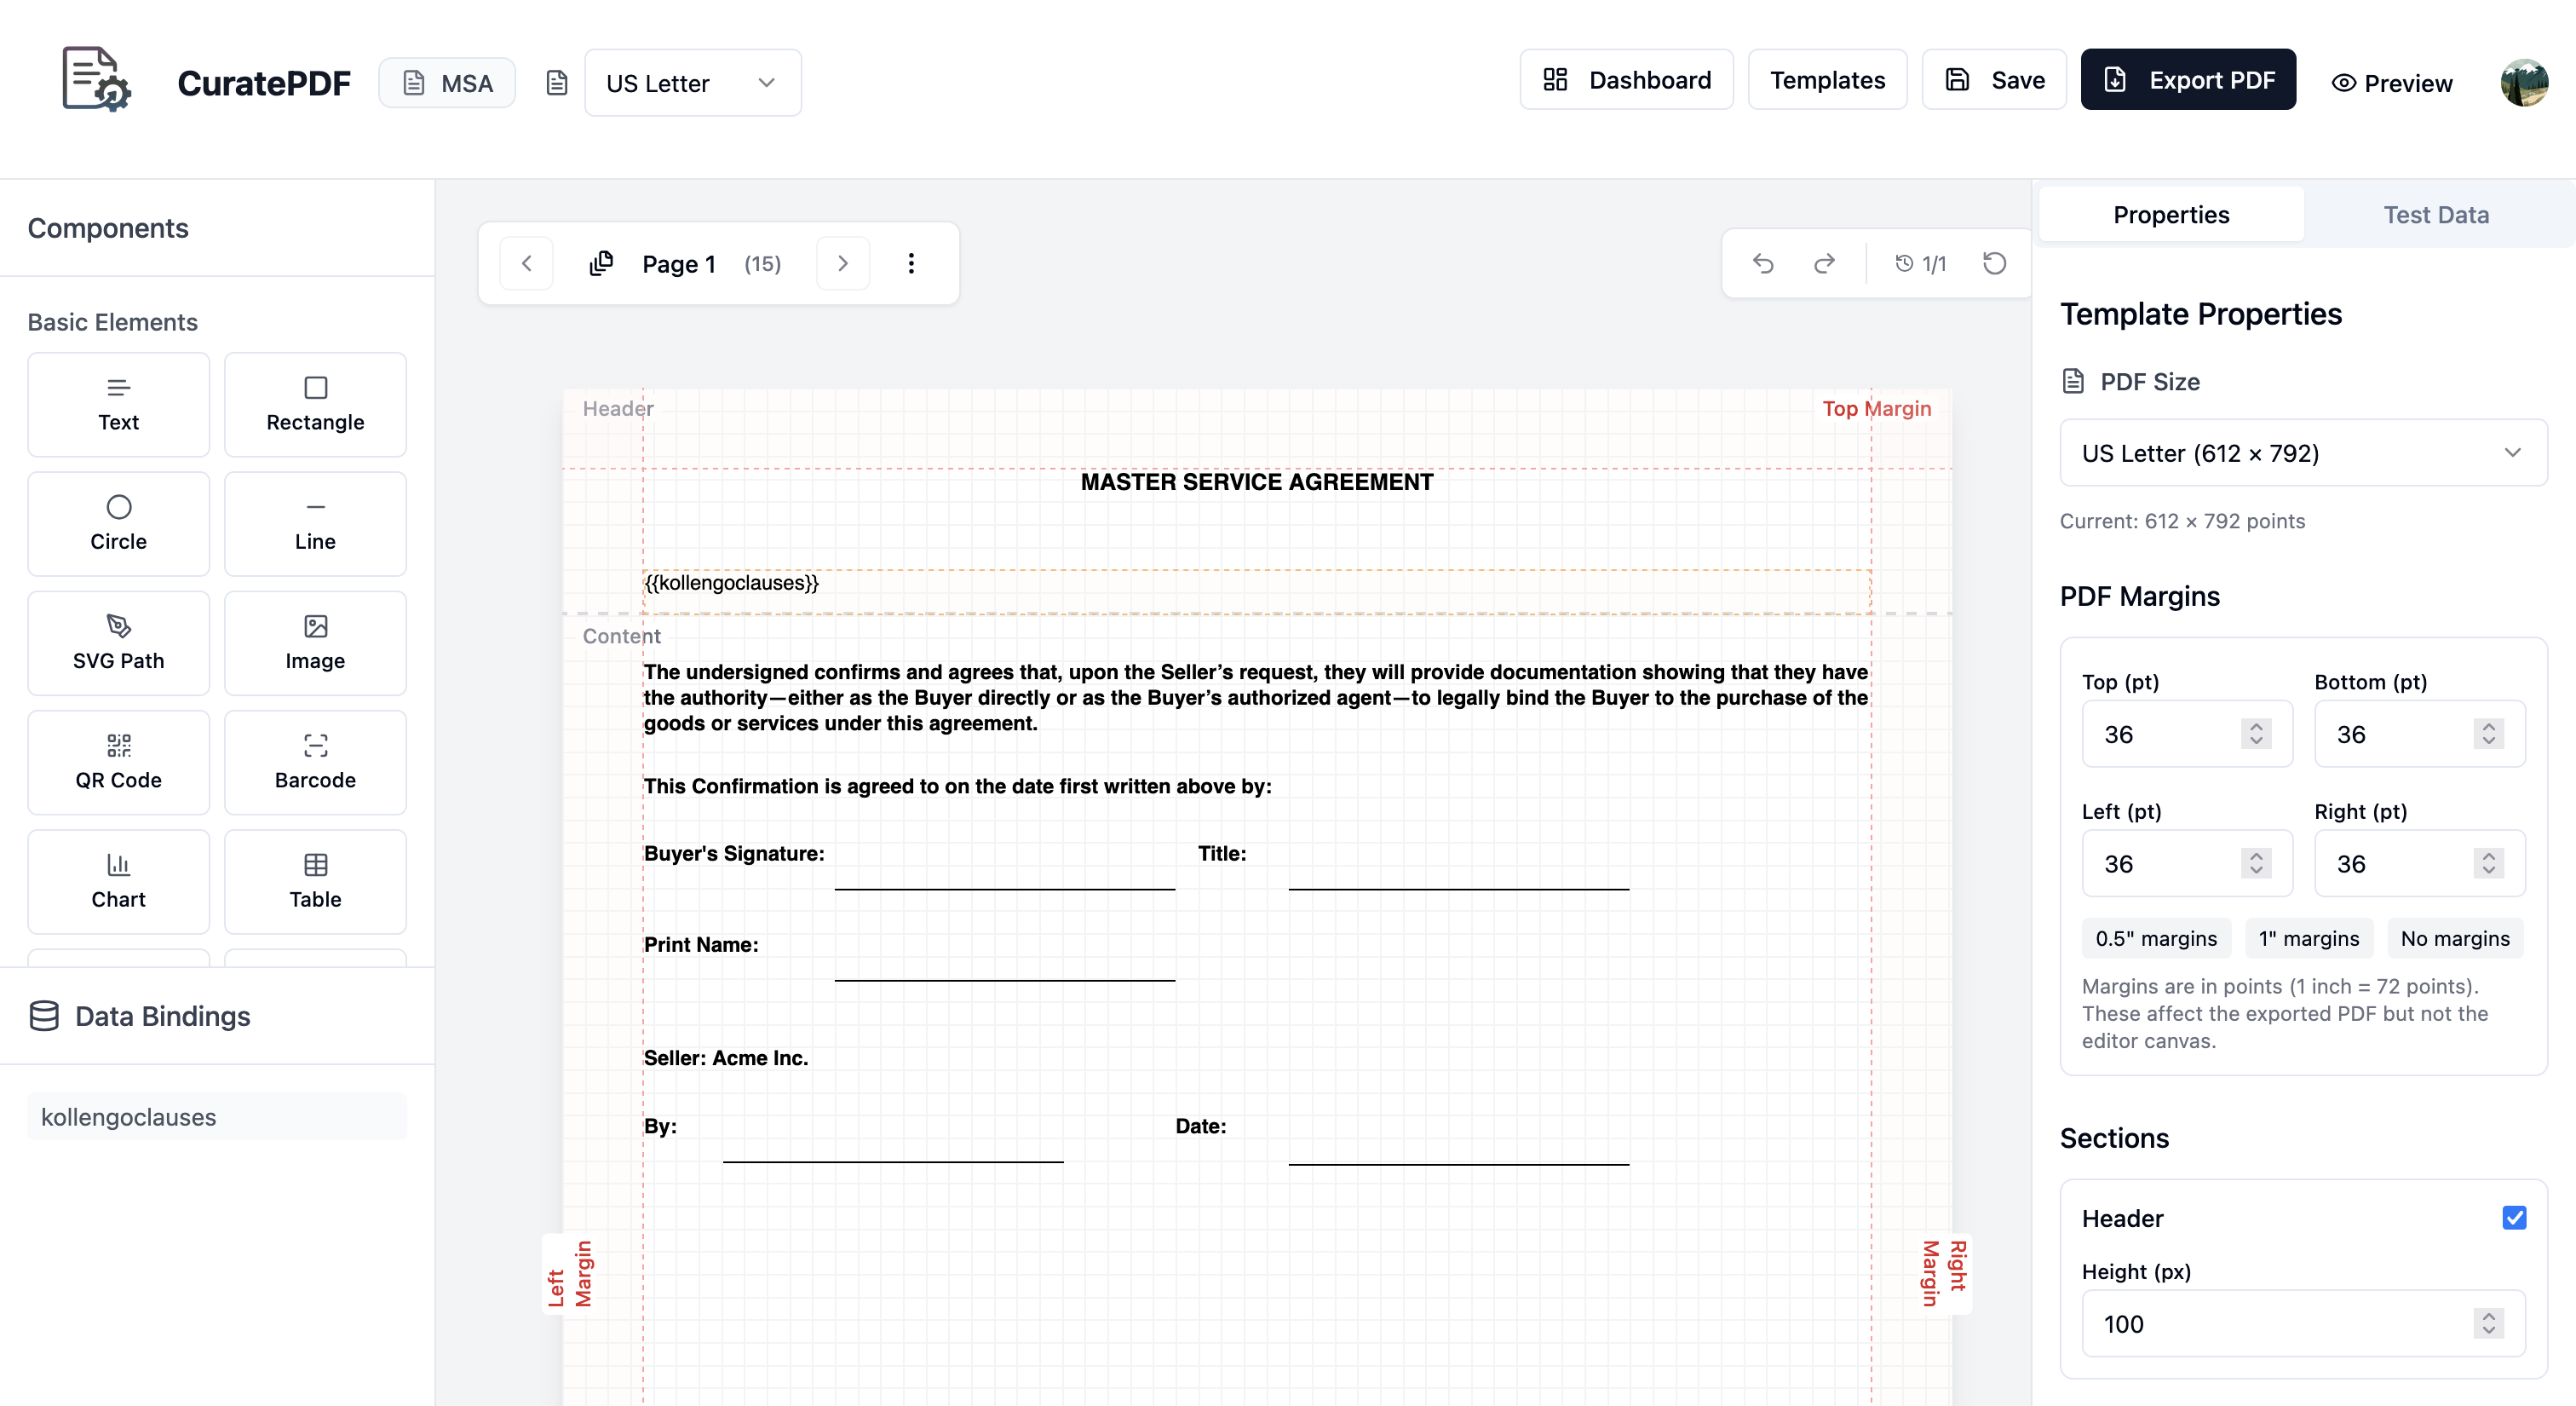Add an SVG Path element
Viewport: 2576px width, 1406px height.
click(x=118, y=642)
